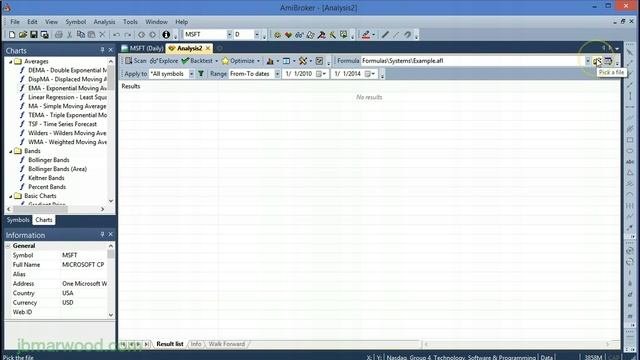Collapse the General section in Information

8,246
